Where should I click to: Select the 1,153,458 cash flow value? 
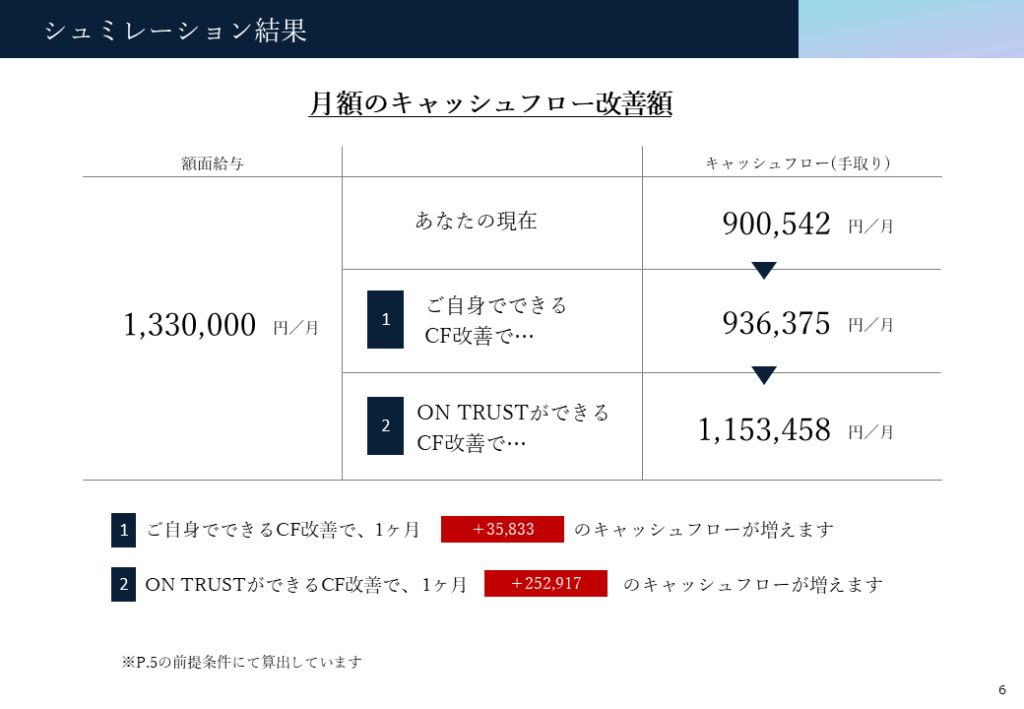pyautogui.click(x=764, y=430)
